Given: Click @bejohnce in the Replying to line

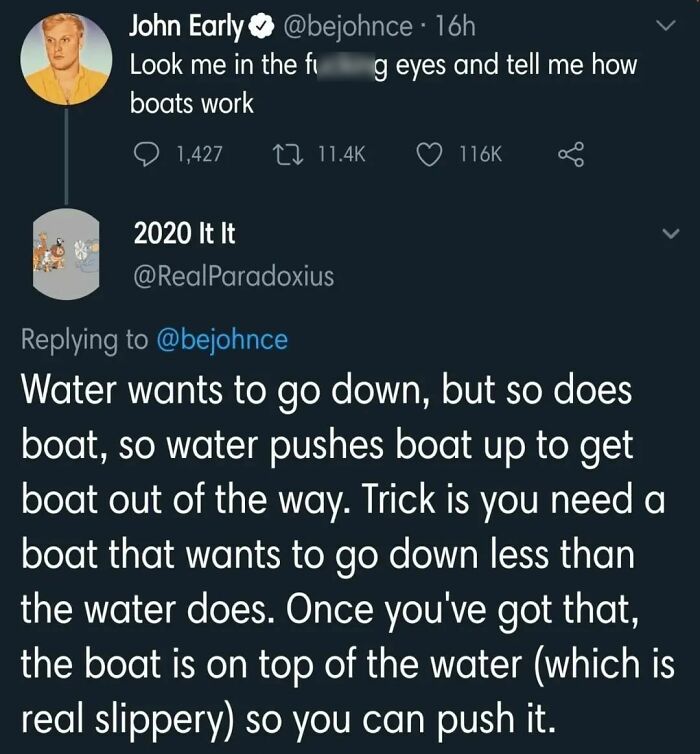Looking at the screenshot, I should pos(221,340).
